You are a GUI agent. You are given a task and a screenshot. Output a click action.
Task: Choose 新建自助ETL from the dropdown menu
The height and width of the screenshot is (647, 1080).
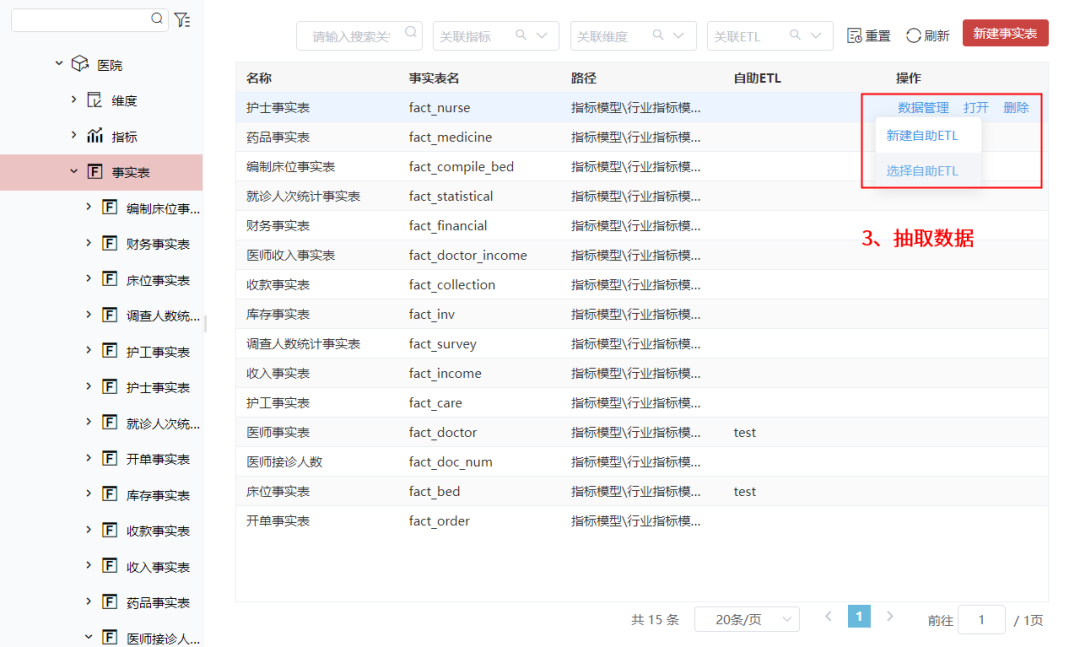point(922,136)
